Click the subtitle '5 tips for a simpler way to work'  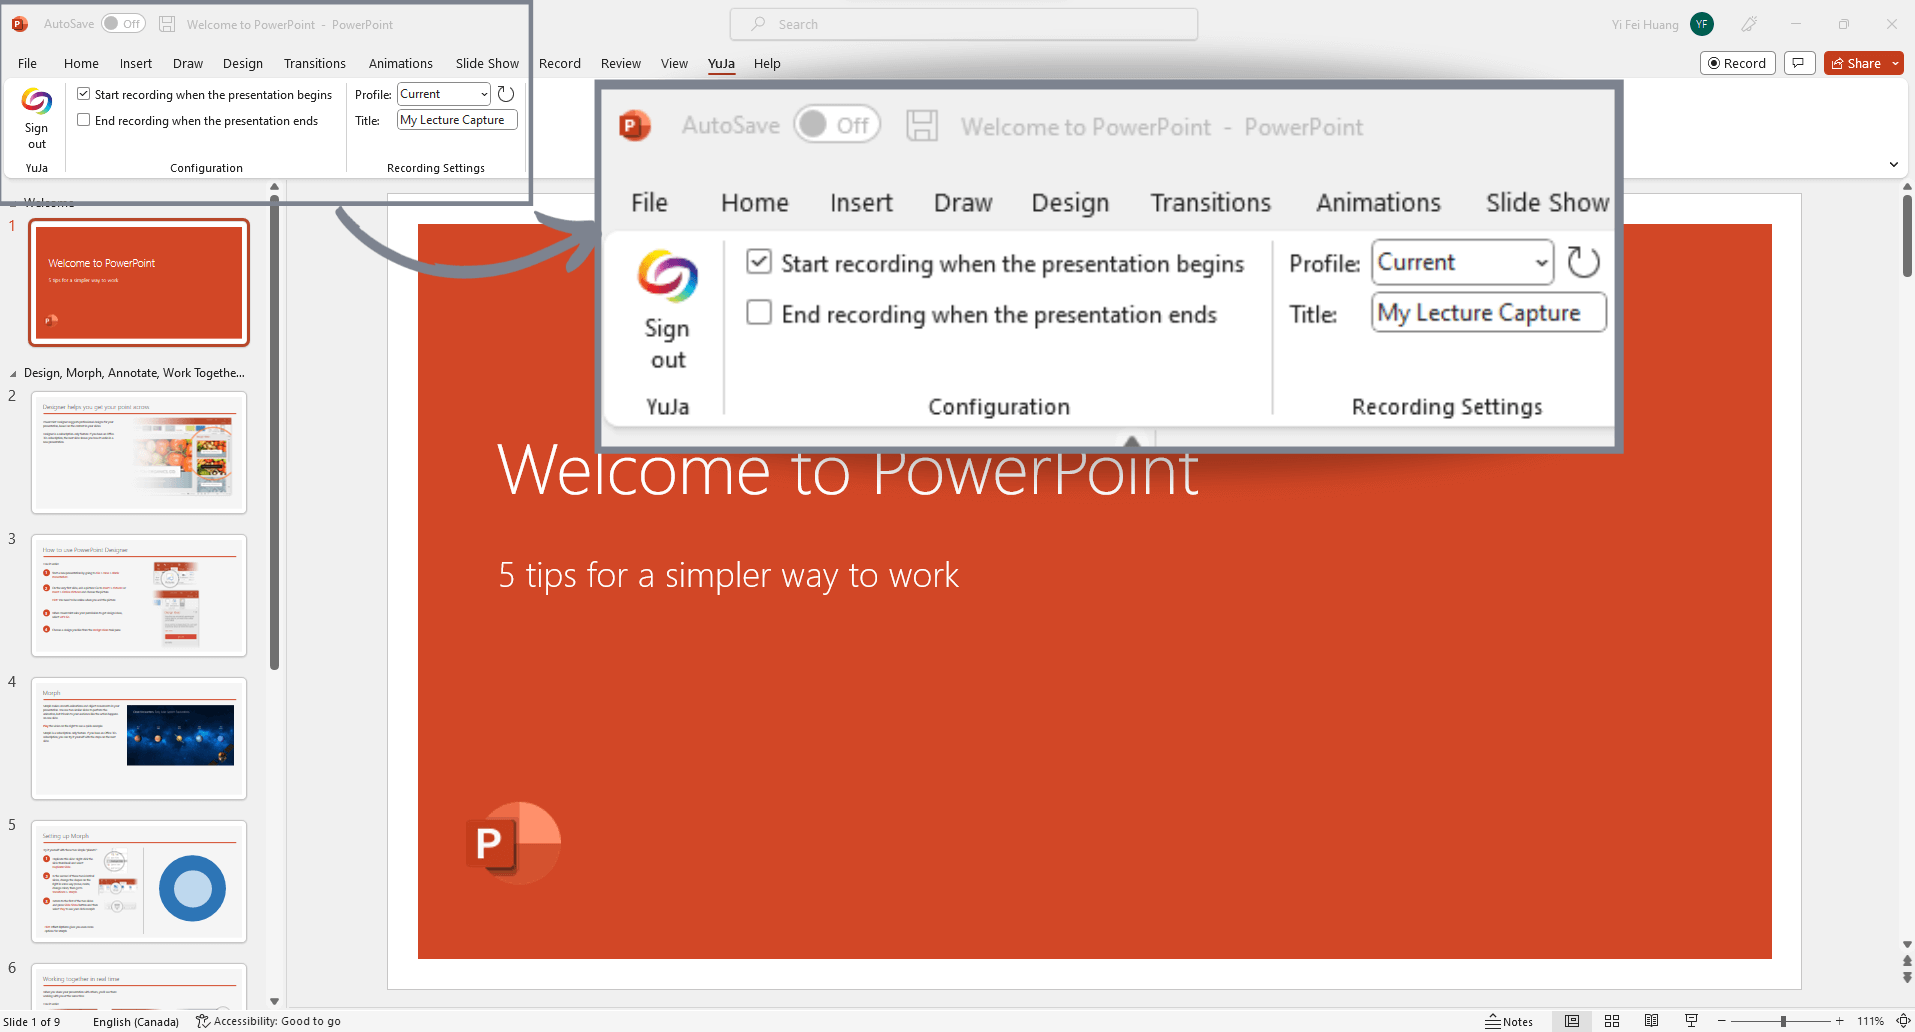(x=728, y=576)
